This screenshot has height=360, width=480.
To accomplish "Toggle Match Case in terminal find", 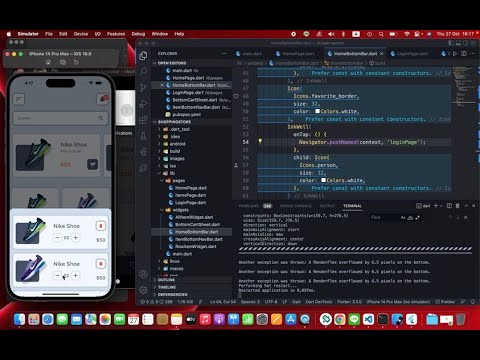I will coord(403,217).
